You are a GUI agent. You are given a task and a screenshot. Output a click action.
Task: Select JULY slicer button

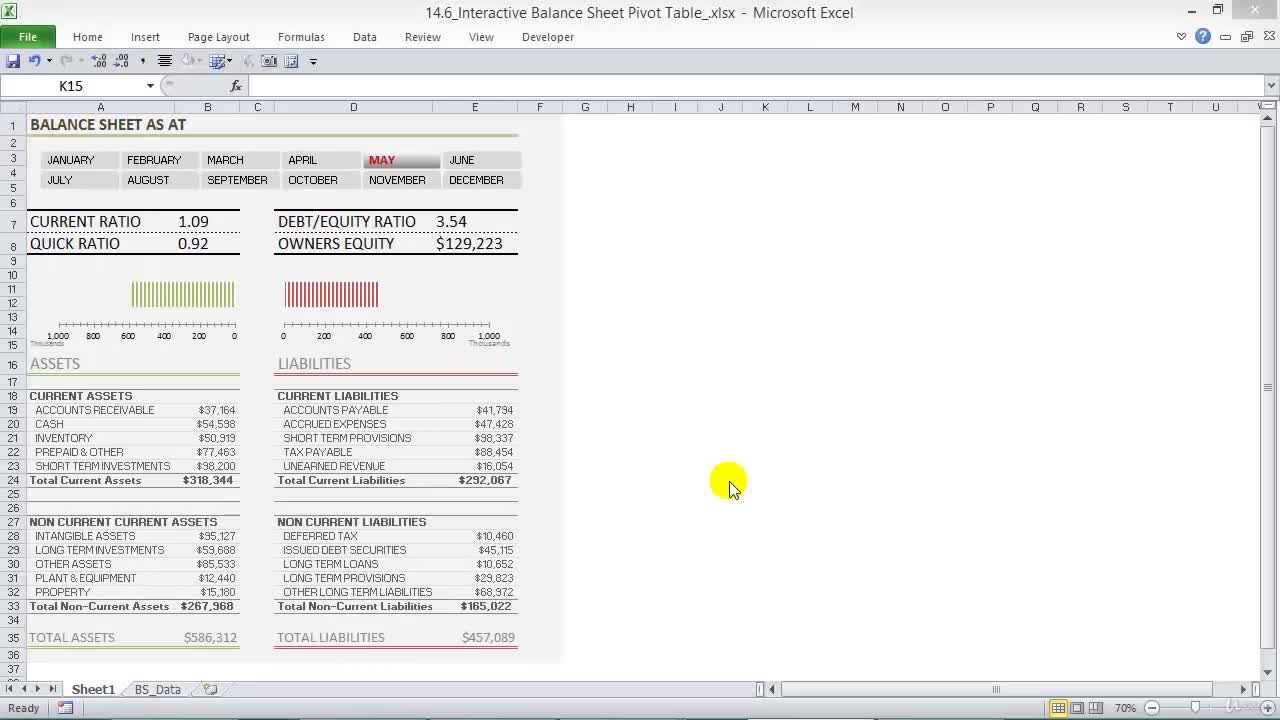pyautogui.click(x=80, y=180)
